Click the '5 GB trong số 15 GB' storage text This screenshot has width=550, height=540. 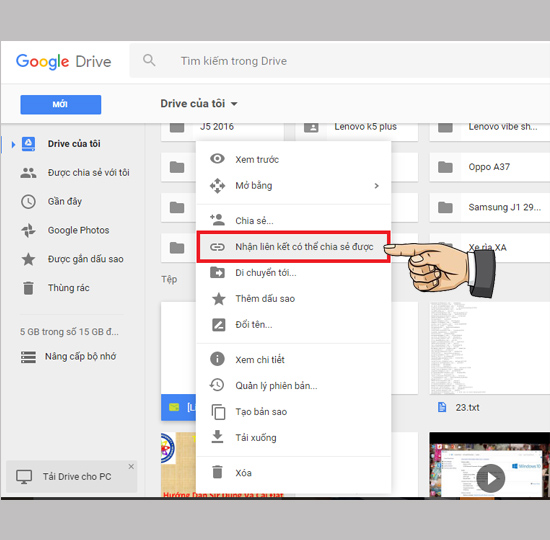[69, 332]
